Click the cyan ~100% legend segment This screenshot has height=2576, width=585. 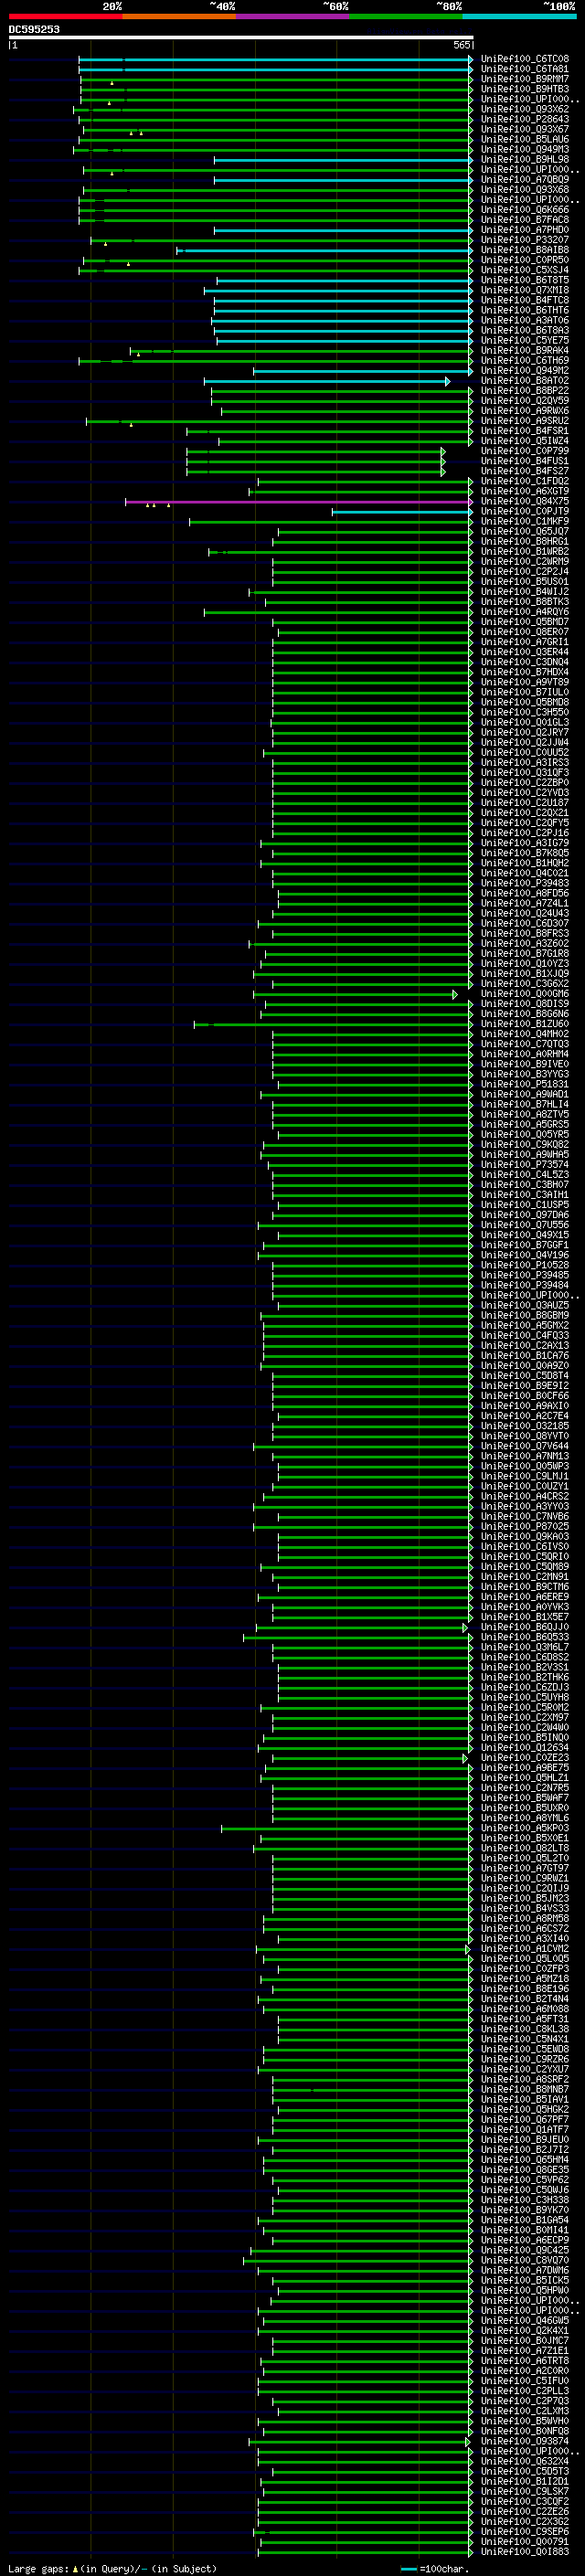[519, 16]
